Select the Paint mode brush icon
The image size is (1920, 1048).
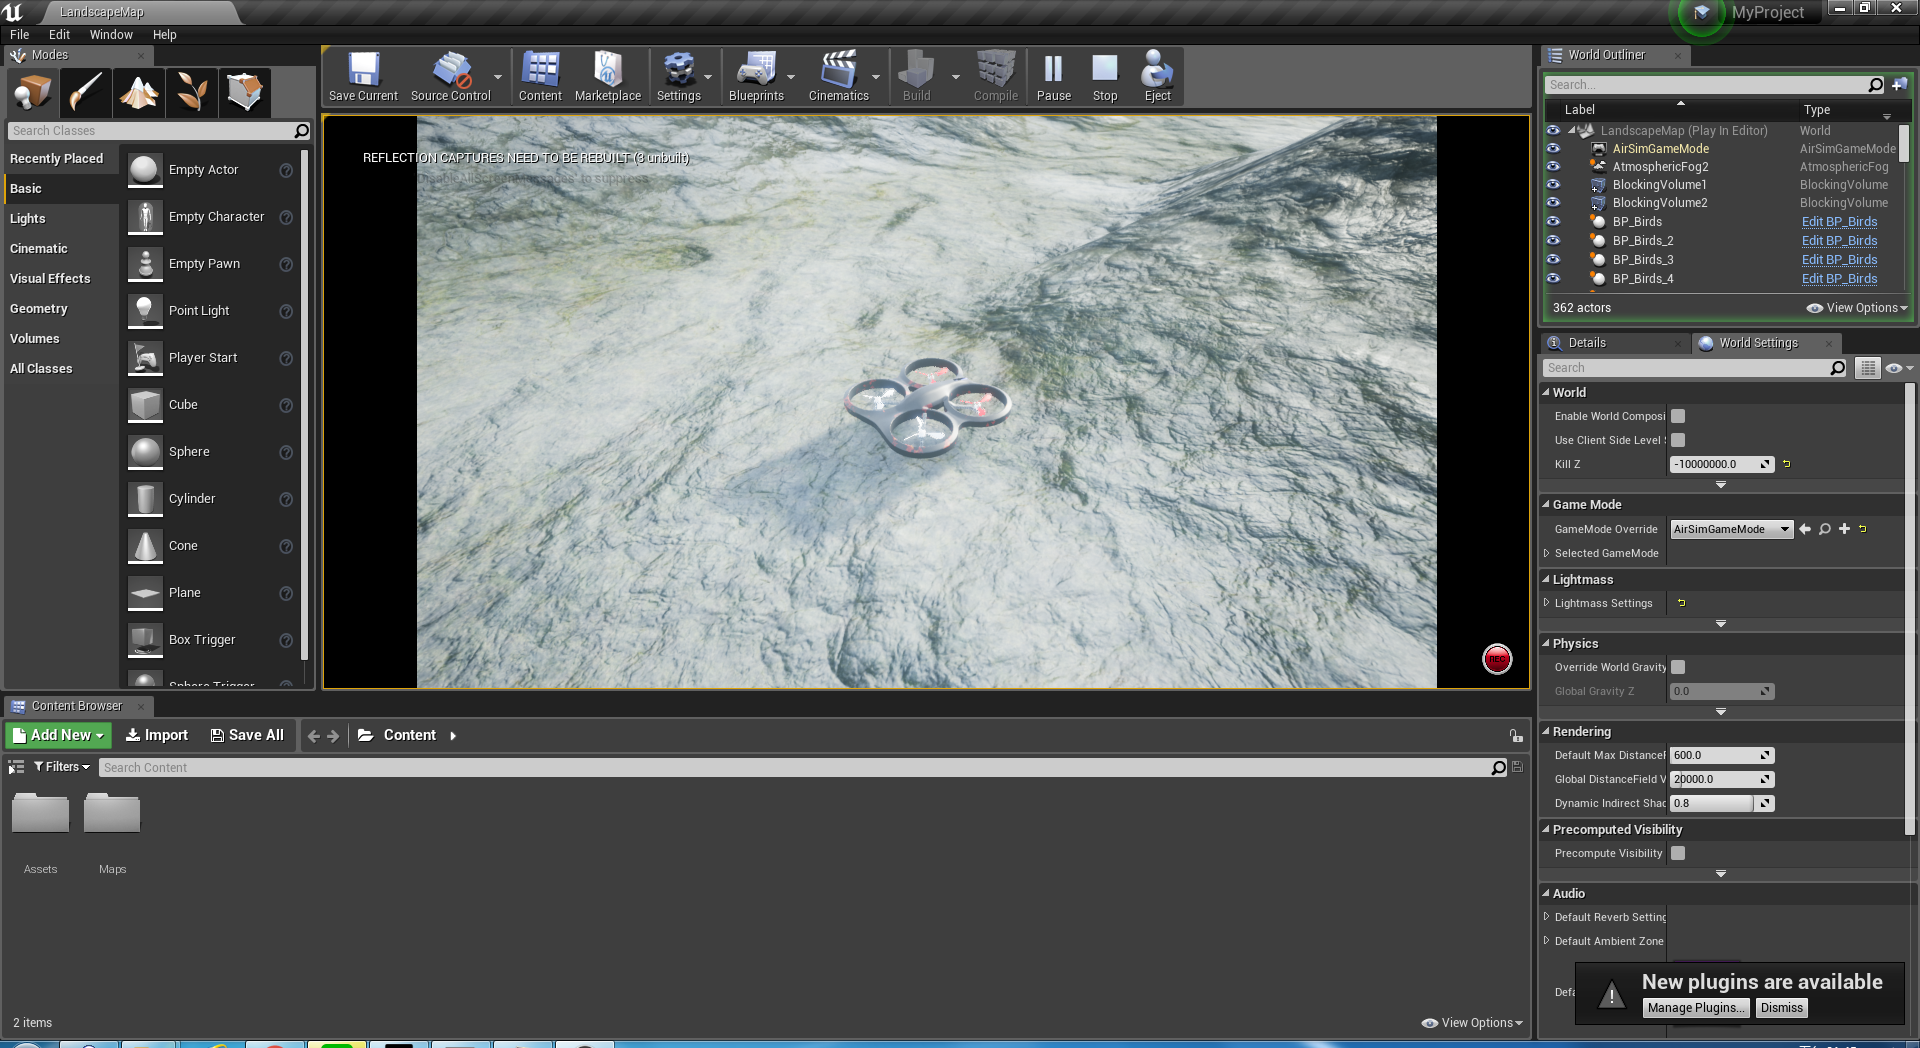click(x=85, y=93)
